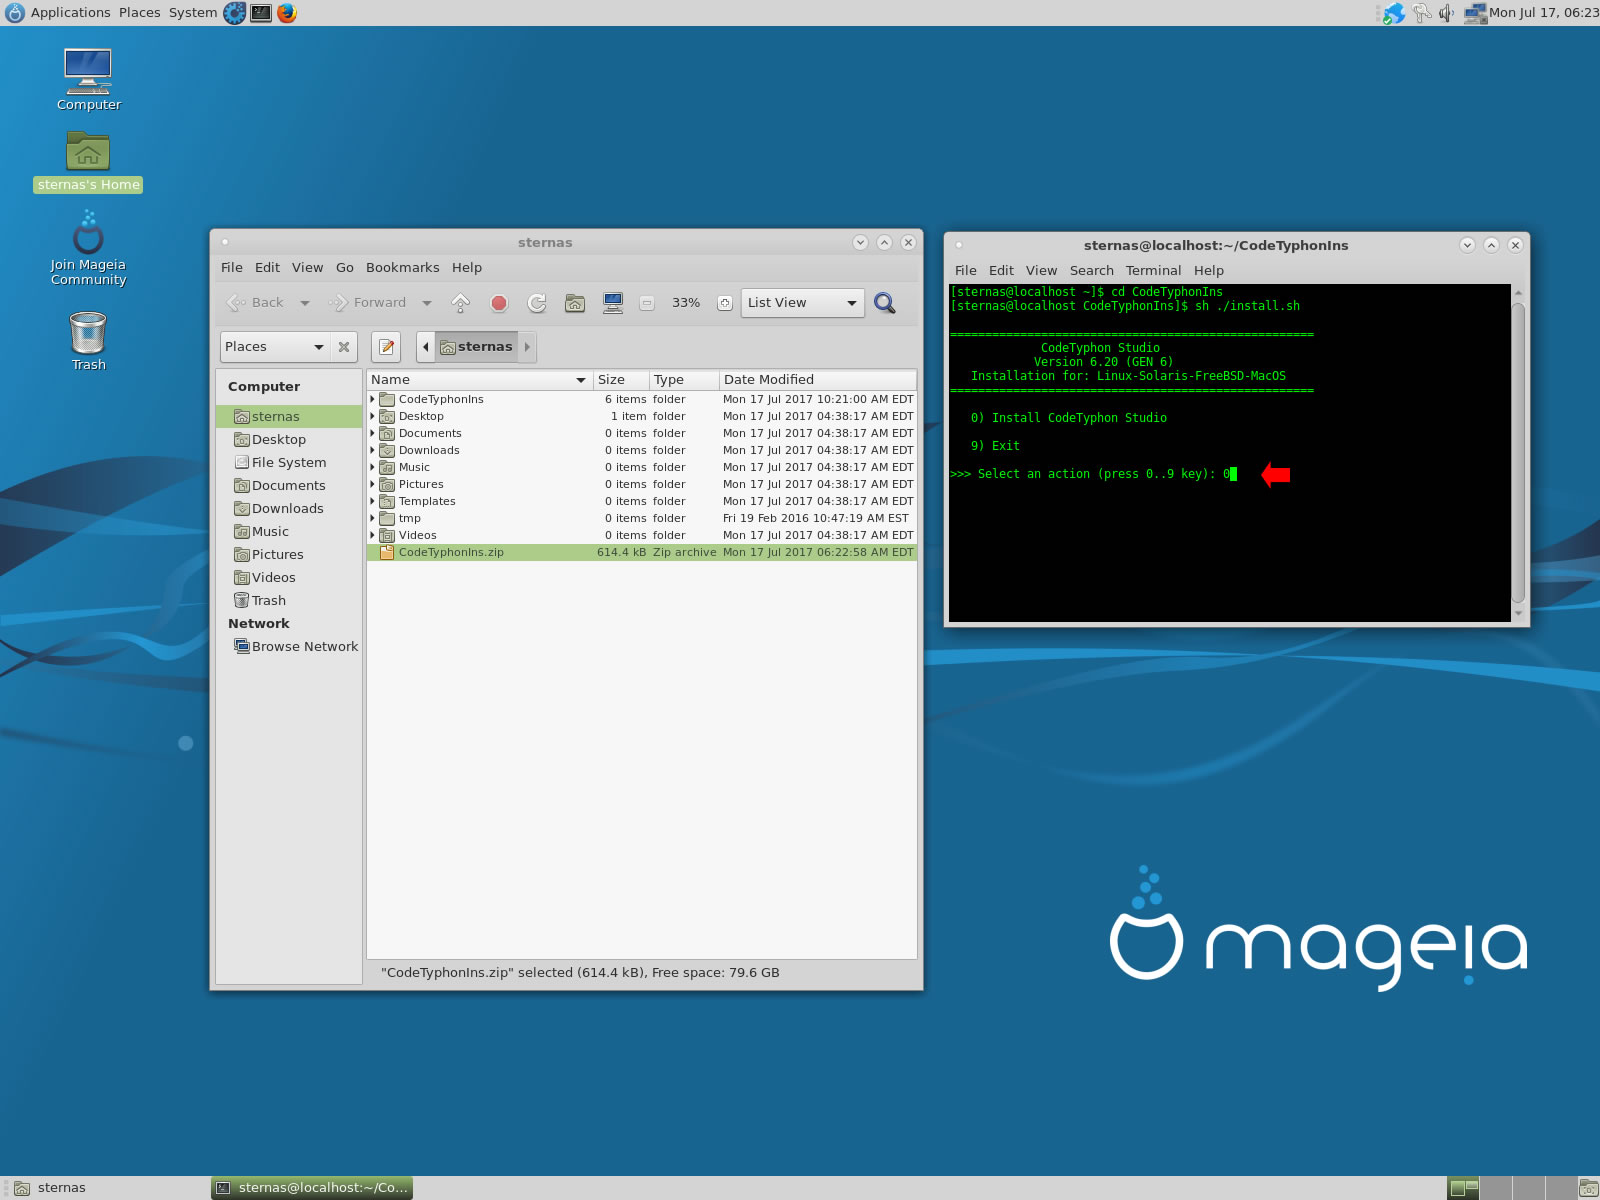The width and height of the screenshot is (1600, 1200).
Task: Sort by Size column header
Action: pyautogui.click(x=621, y=380)
